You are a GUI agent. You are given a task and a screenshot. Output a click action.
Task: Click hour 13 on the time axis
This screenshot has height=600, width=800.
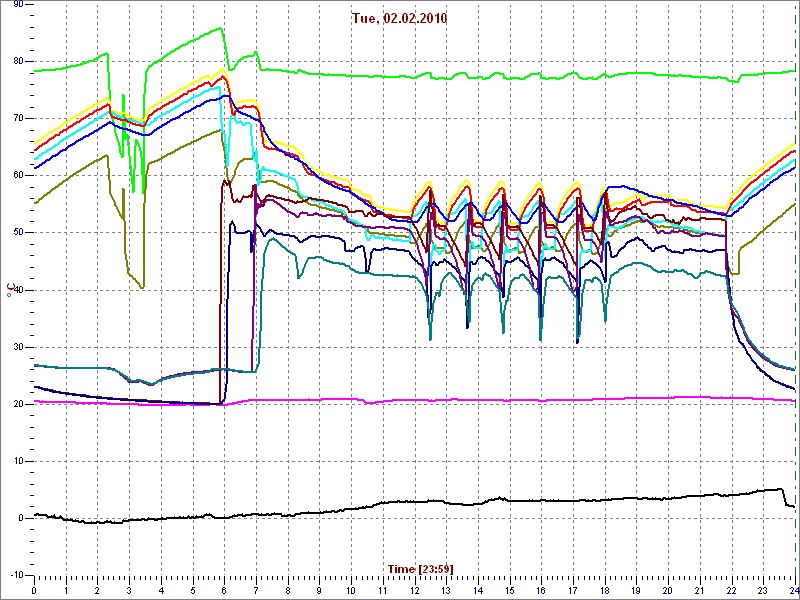coord(446,589)
